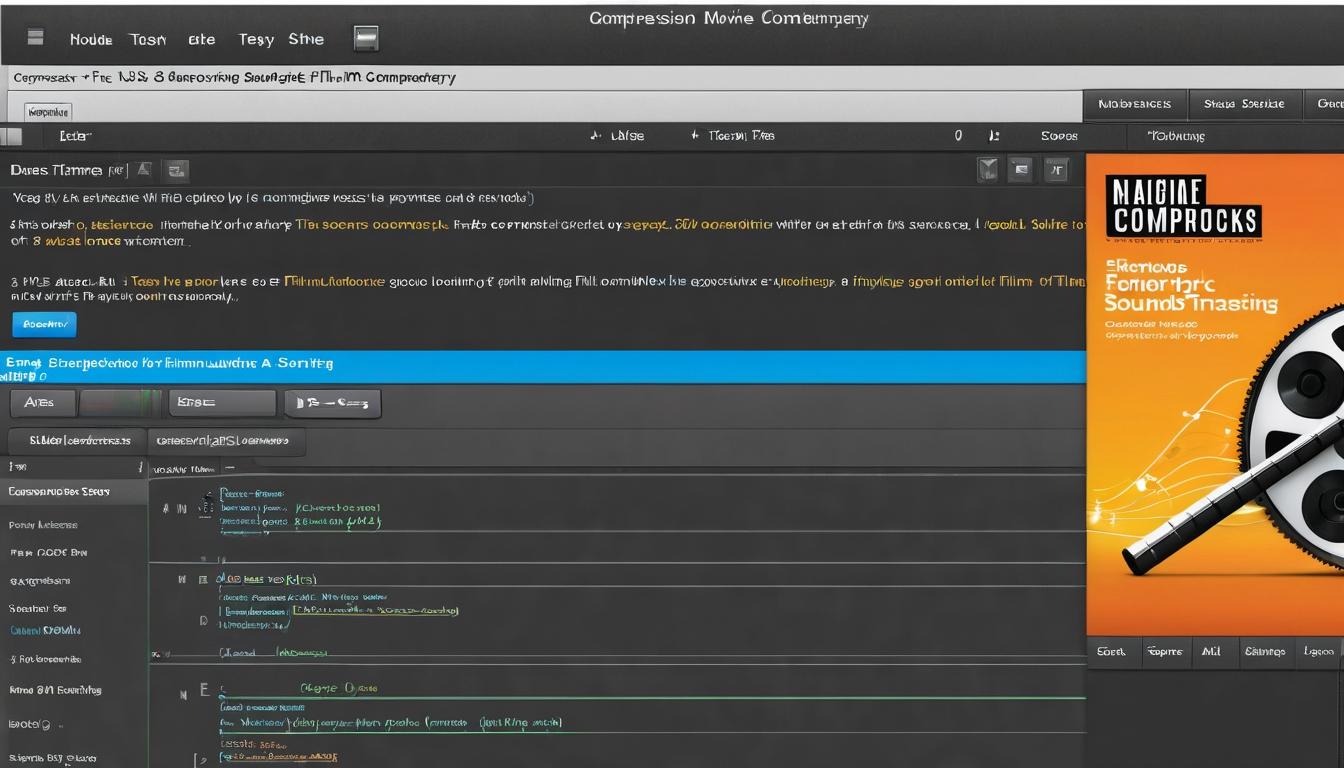
Task: Open the hamburger menu icon beside Noude
Action: point(36,38)
